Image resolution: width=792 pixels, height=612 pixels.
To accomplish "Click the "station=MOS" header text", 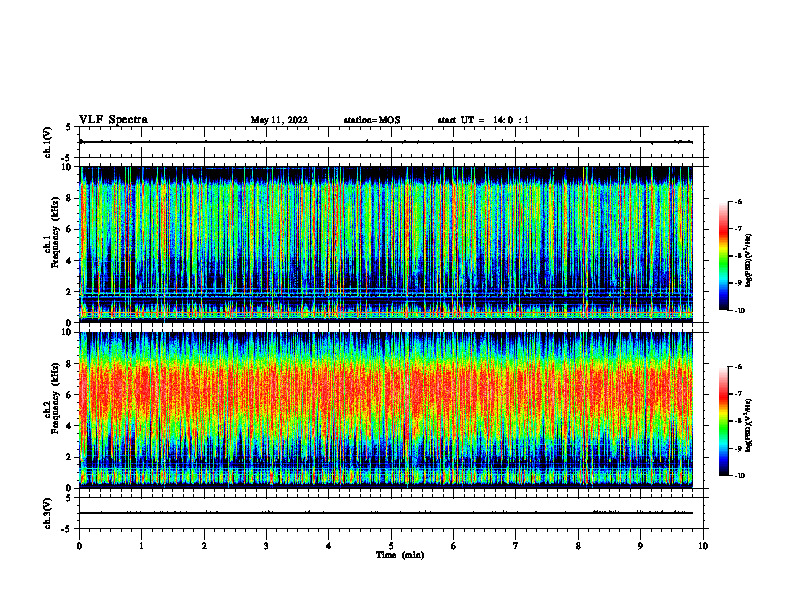I will (x=372, y=120).
